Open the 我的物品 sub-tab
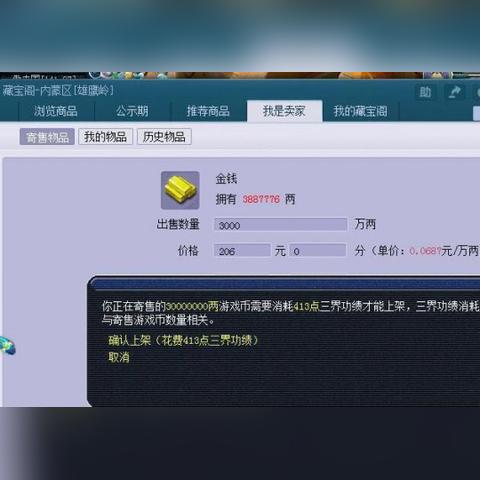Screen dimensions: 480x480 coord(105,137)
